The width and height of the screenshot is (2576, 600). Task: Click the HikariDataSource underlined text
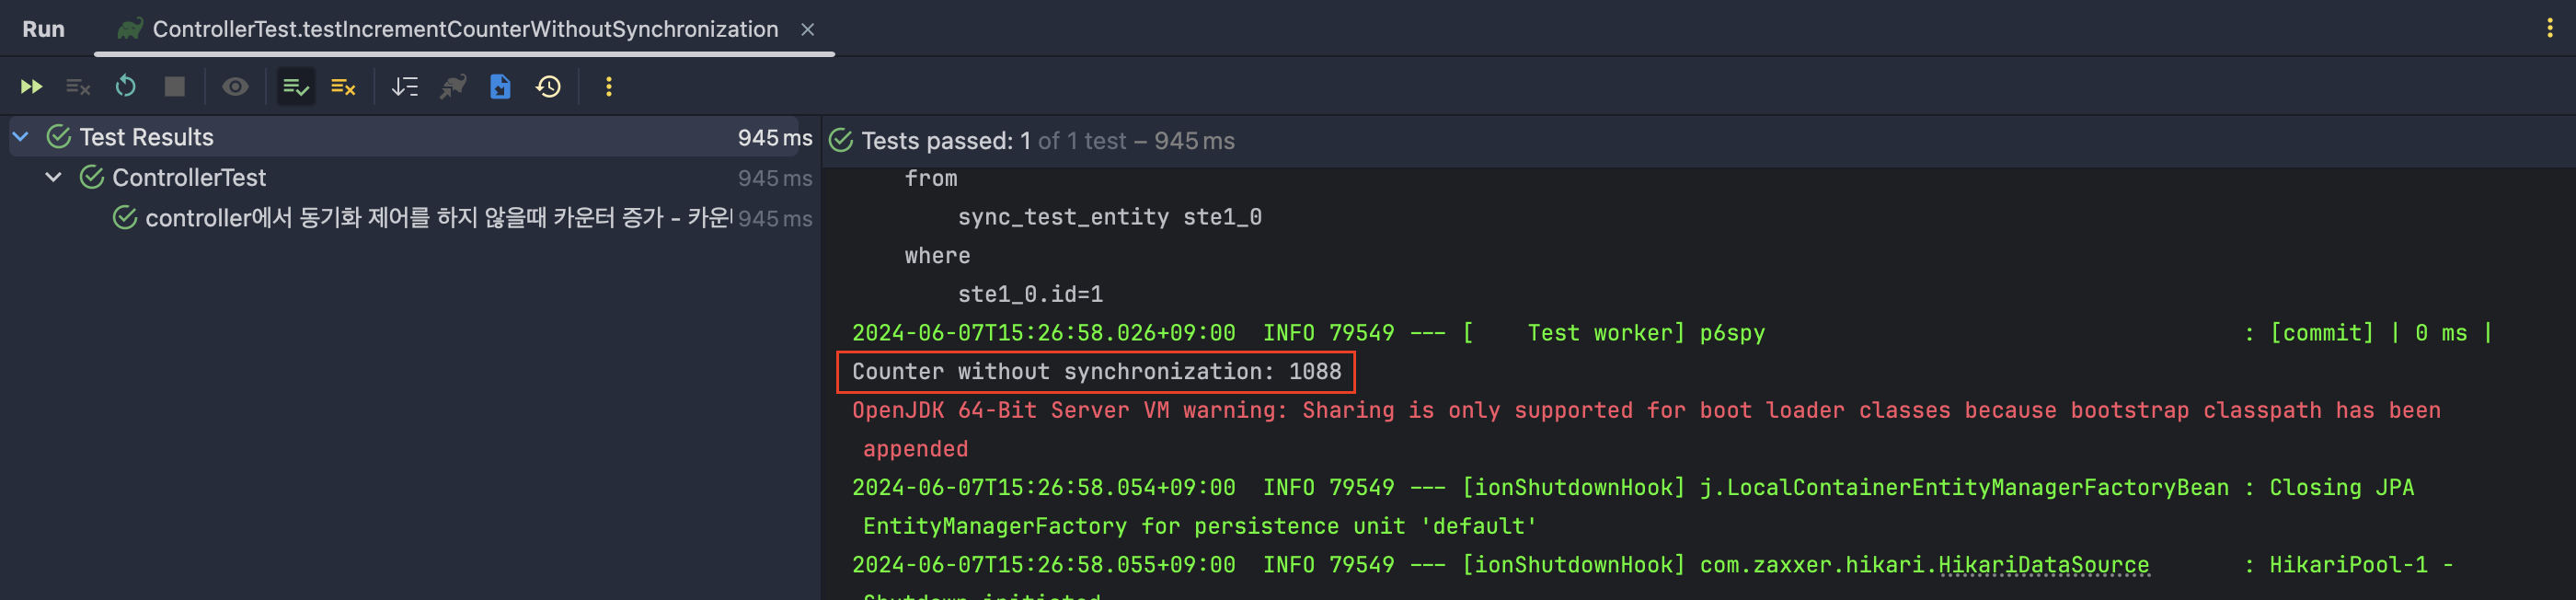coord(2044,565)
